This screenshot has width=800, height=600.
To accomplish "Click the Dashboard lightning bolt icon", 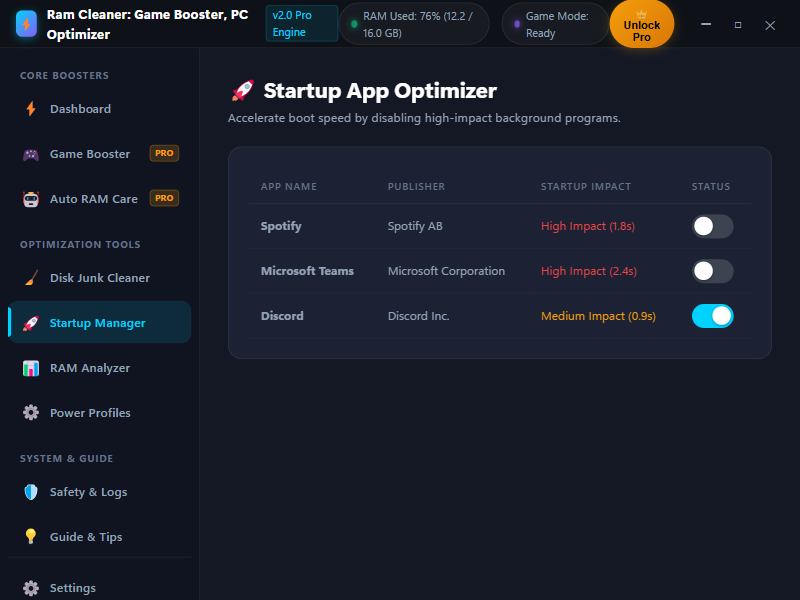I will click(31, 109).
